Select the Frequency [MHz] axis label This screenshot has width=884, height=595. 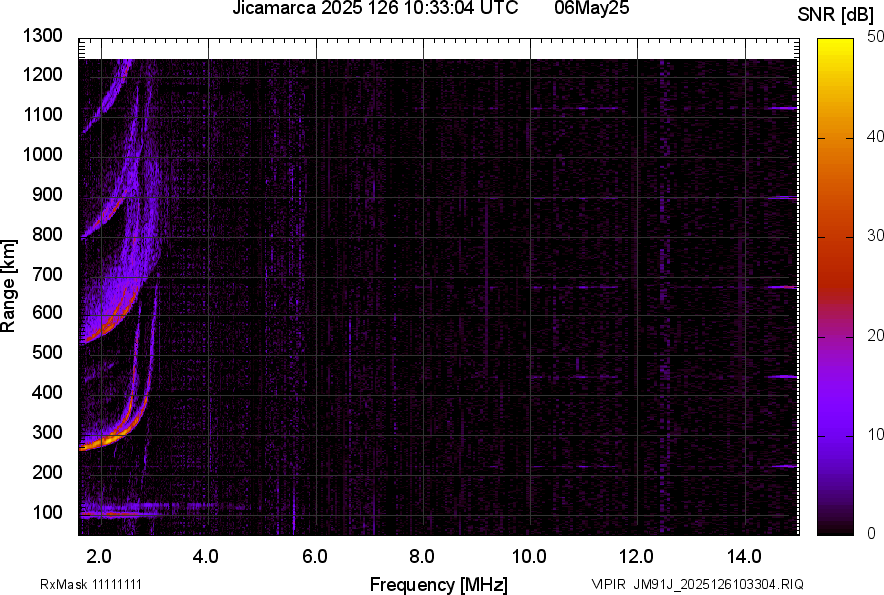pos(438,584)
